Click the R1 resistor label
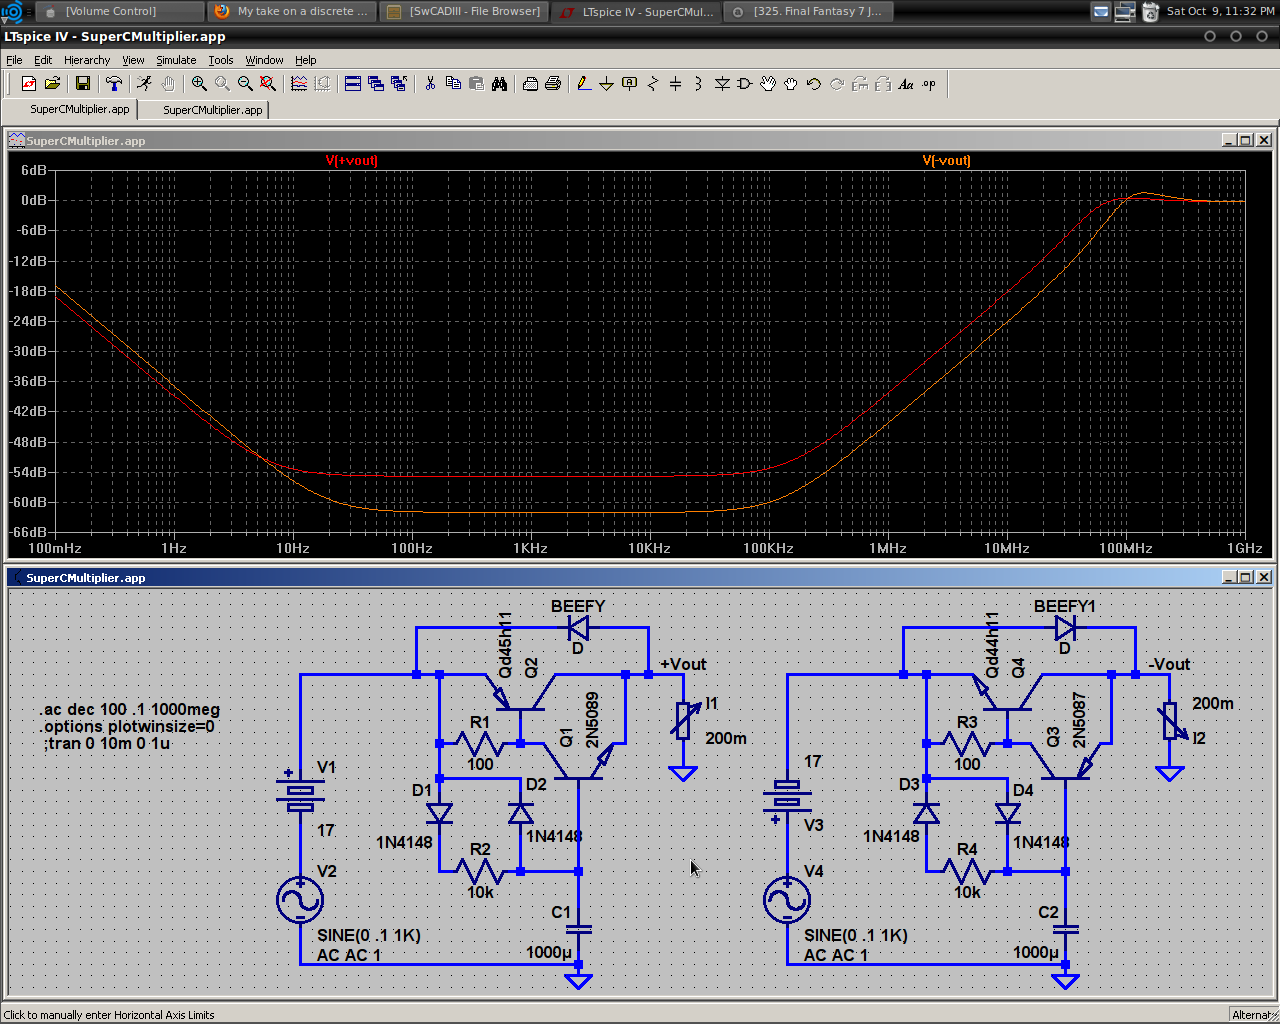Screen dimensions: 1280x1024 (480, 722)
